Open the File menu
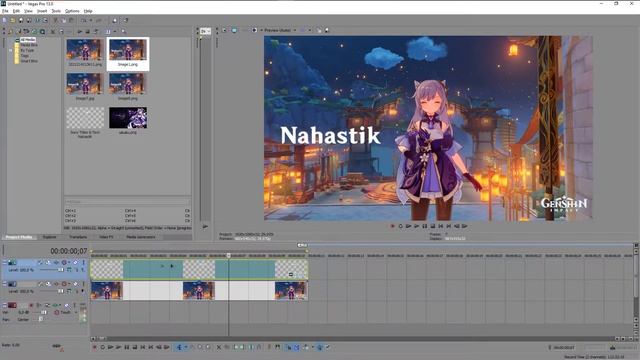 tap(5, 11)
